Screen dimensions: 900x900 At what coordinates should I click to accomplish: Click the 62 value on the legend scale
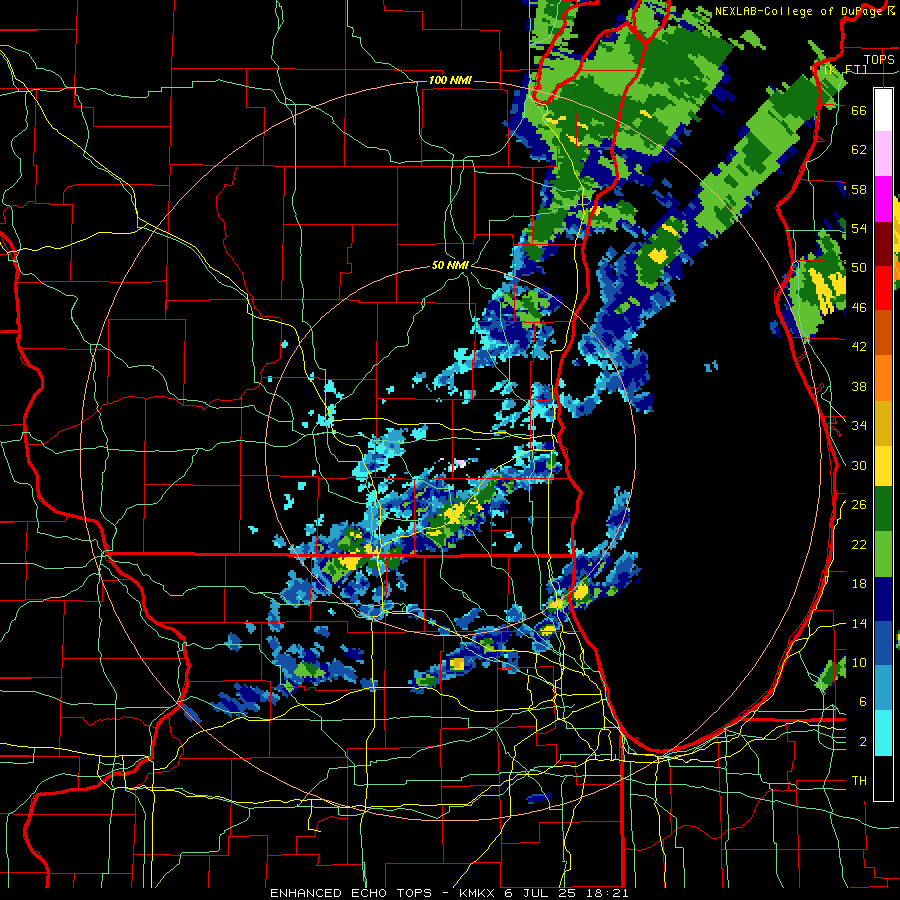coord(859,149)
